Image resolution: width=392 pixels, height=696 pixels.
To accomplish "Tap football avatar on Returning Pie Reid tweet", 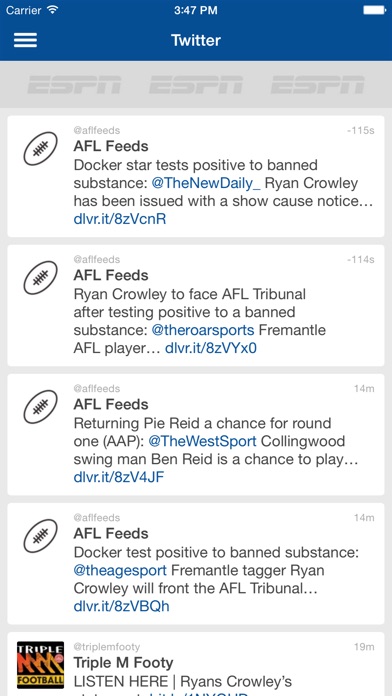I will 40,407.
